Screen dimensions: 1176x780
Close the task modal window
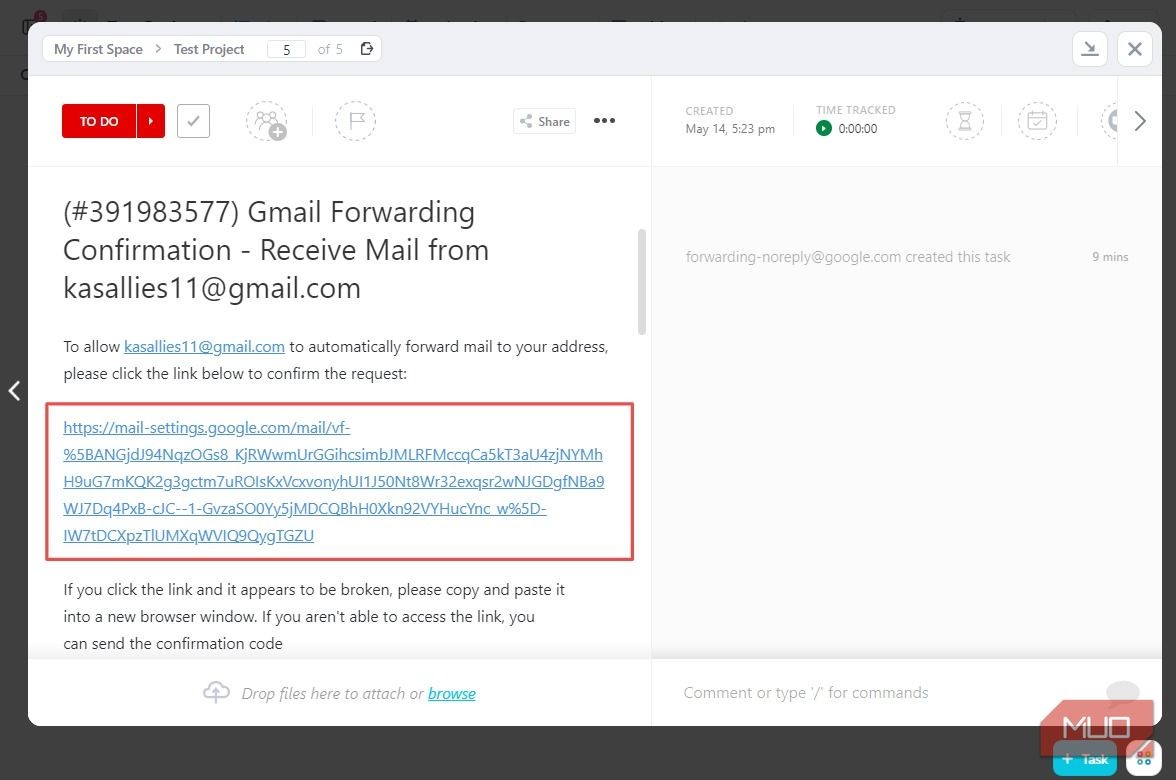point(1135,49)
